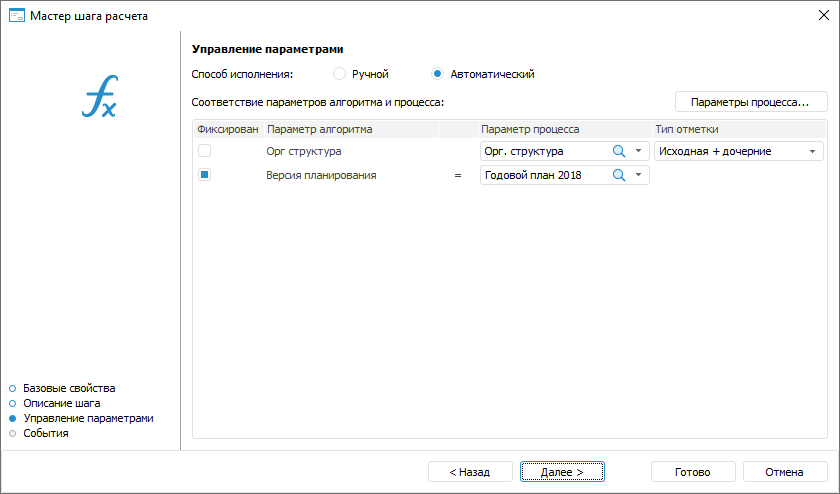The image size is (840, 494).
Task: Click the magnifier icon for Годовой план 2018
Action: pyautogui.click(x=619, y=175)
